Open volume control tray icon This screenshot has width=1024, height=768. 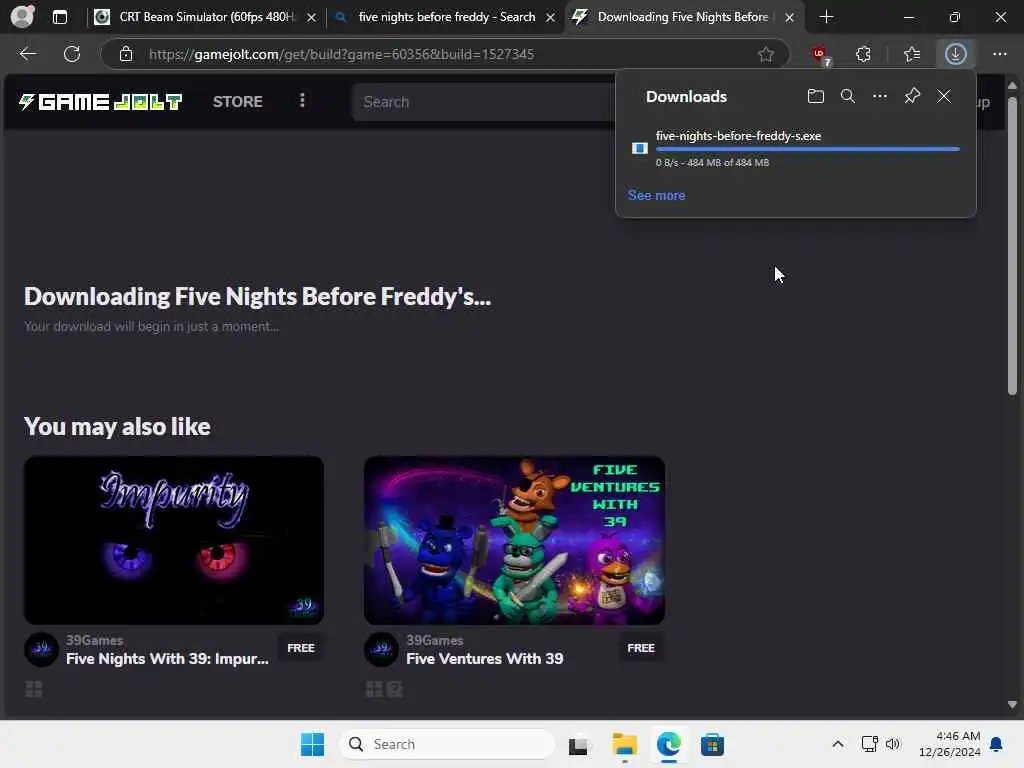pos(893,744)
